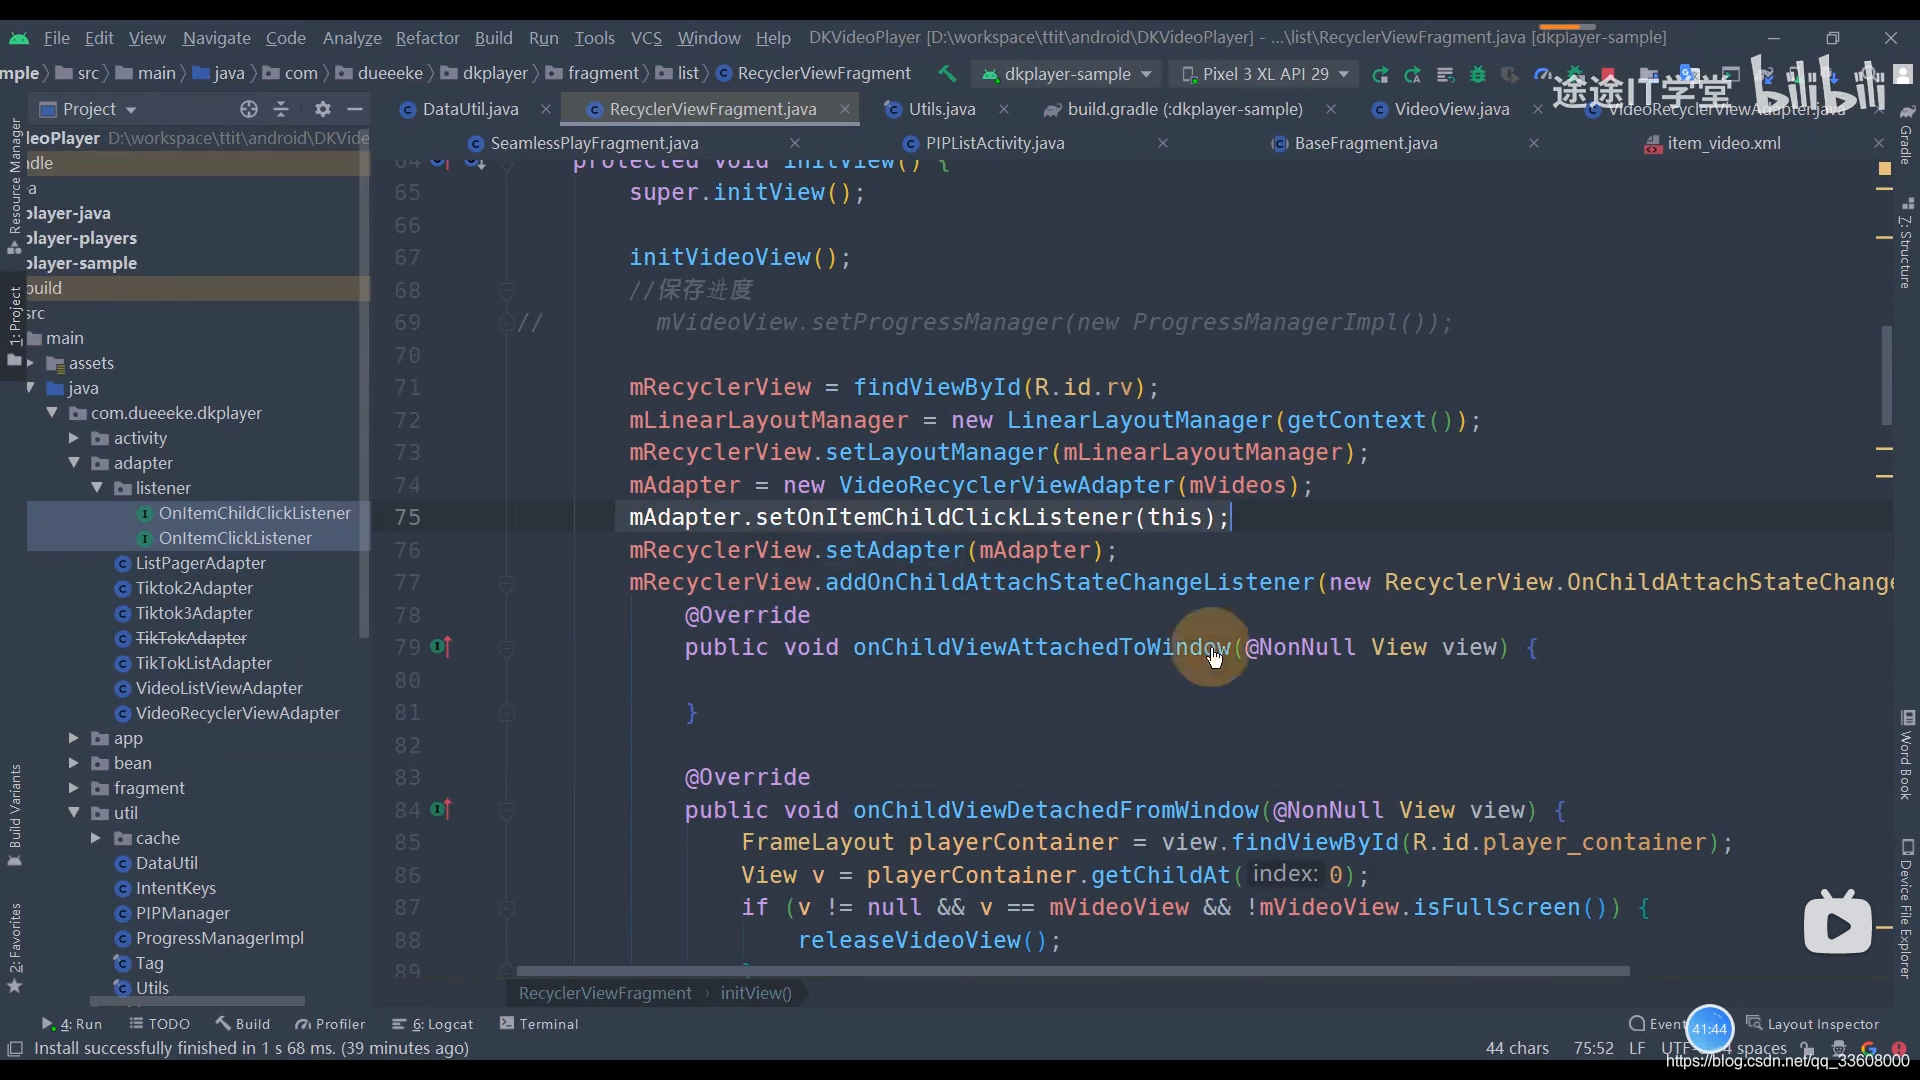The image size is (1920, 1080).
Task: Close the RecyclerViewFragment.java tab
Action: (x=845, y=109)
